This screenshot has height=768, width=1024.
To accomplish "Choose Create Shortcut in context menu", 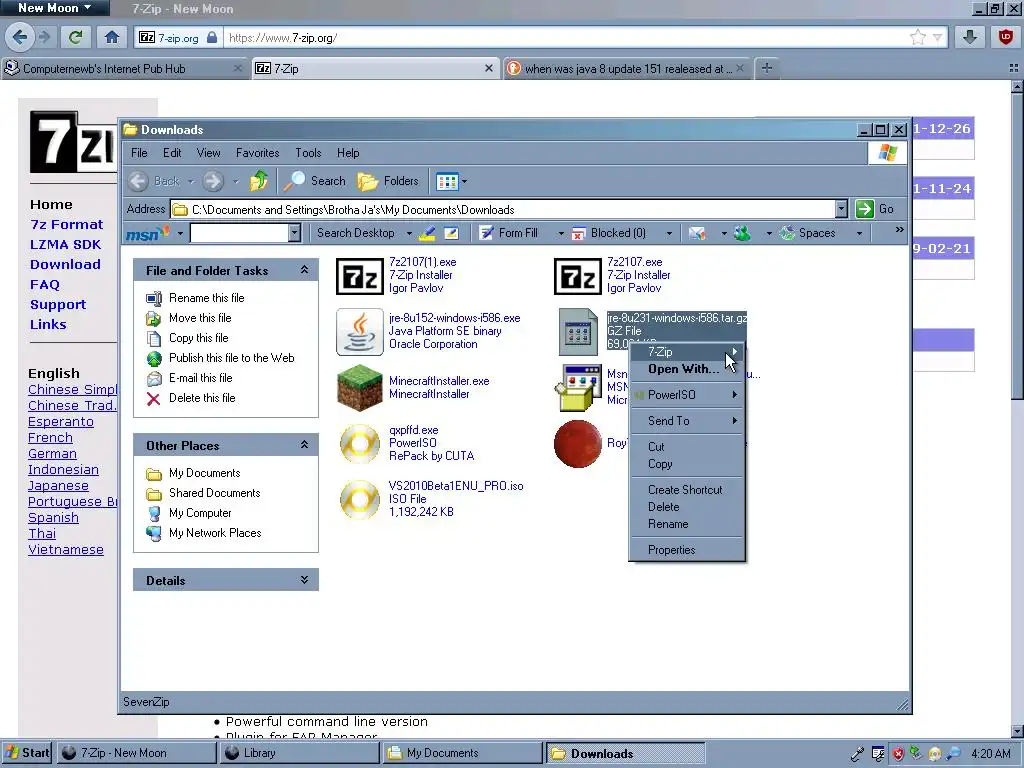I will pyautogui.click(x=686, y=490).
